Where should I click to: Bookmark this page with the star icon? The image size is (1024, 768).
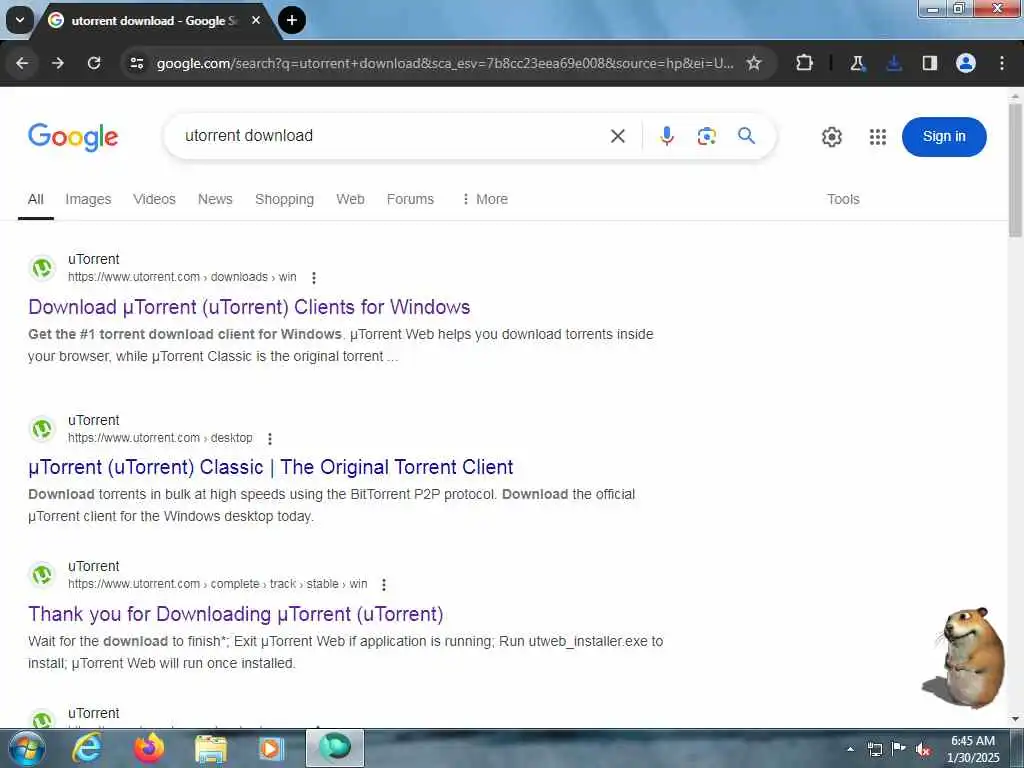754,63
